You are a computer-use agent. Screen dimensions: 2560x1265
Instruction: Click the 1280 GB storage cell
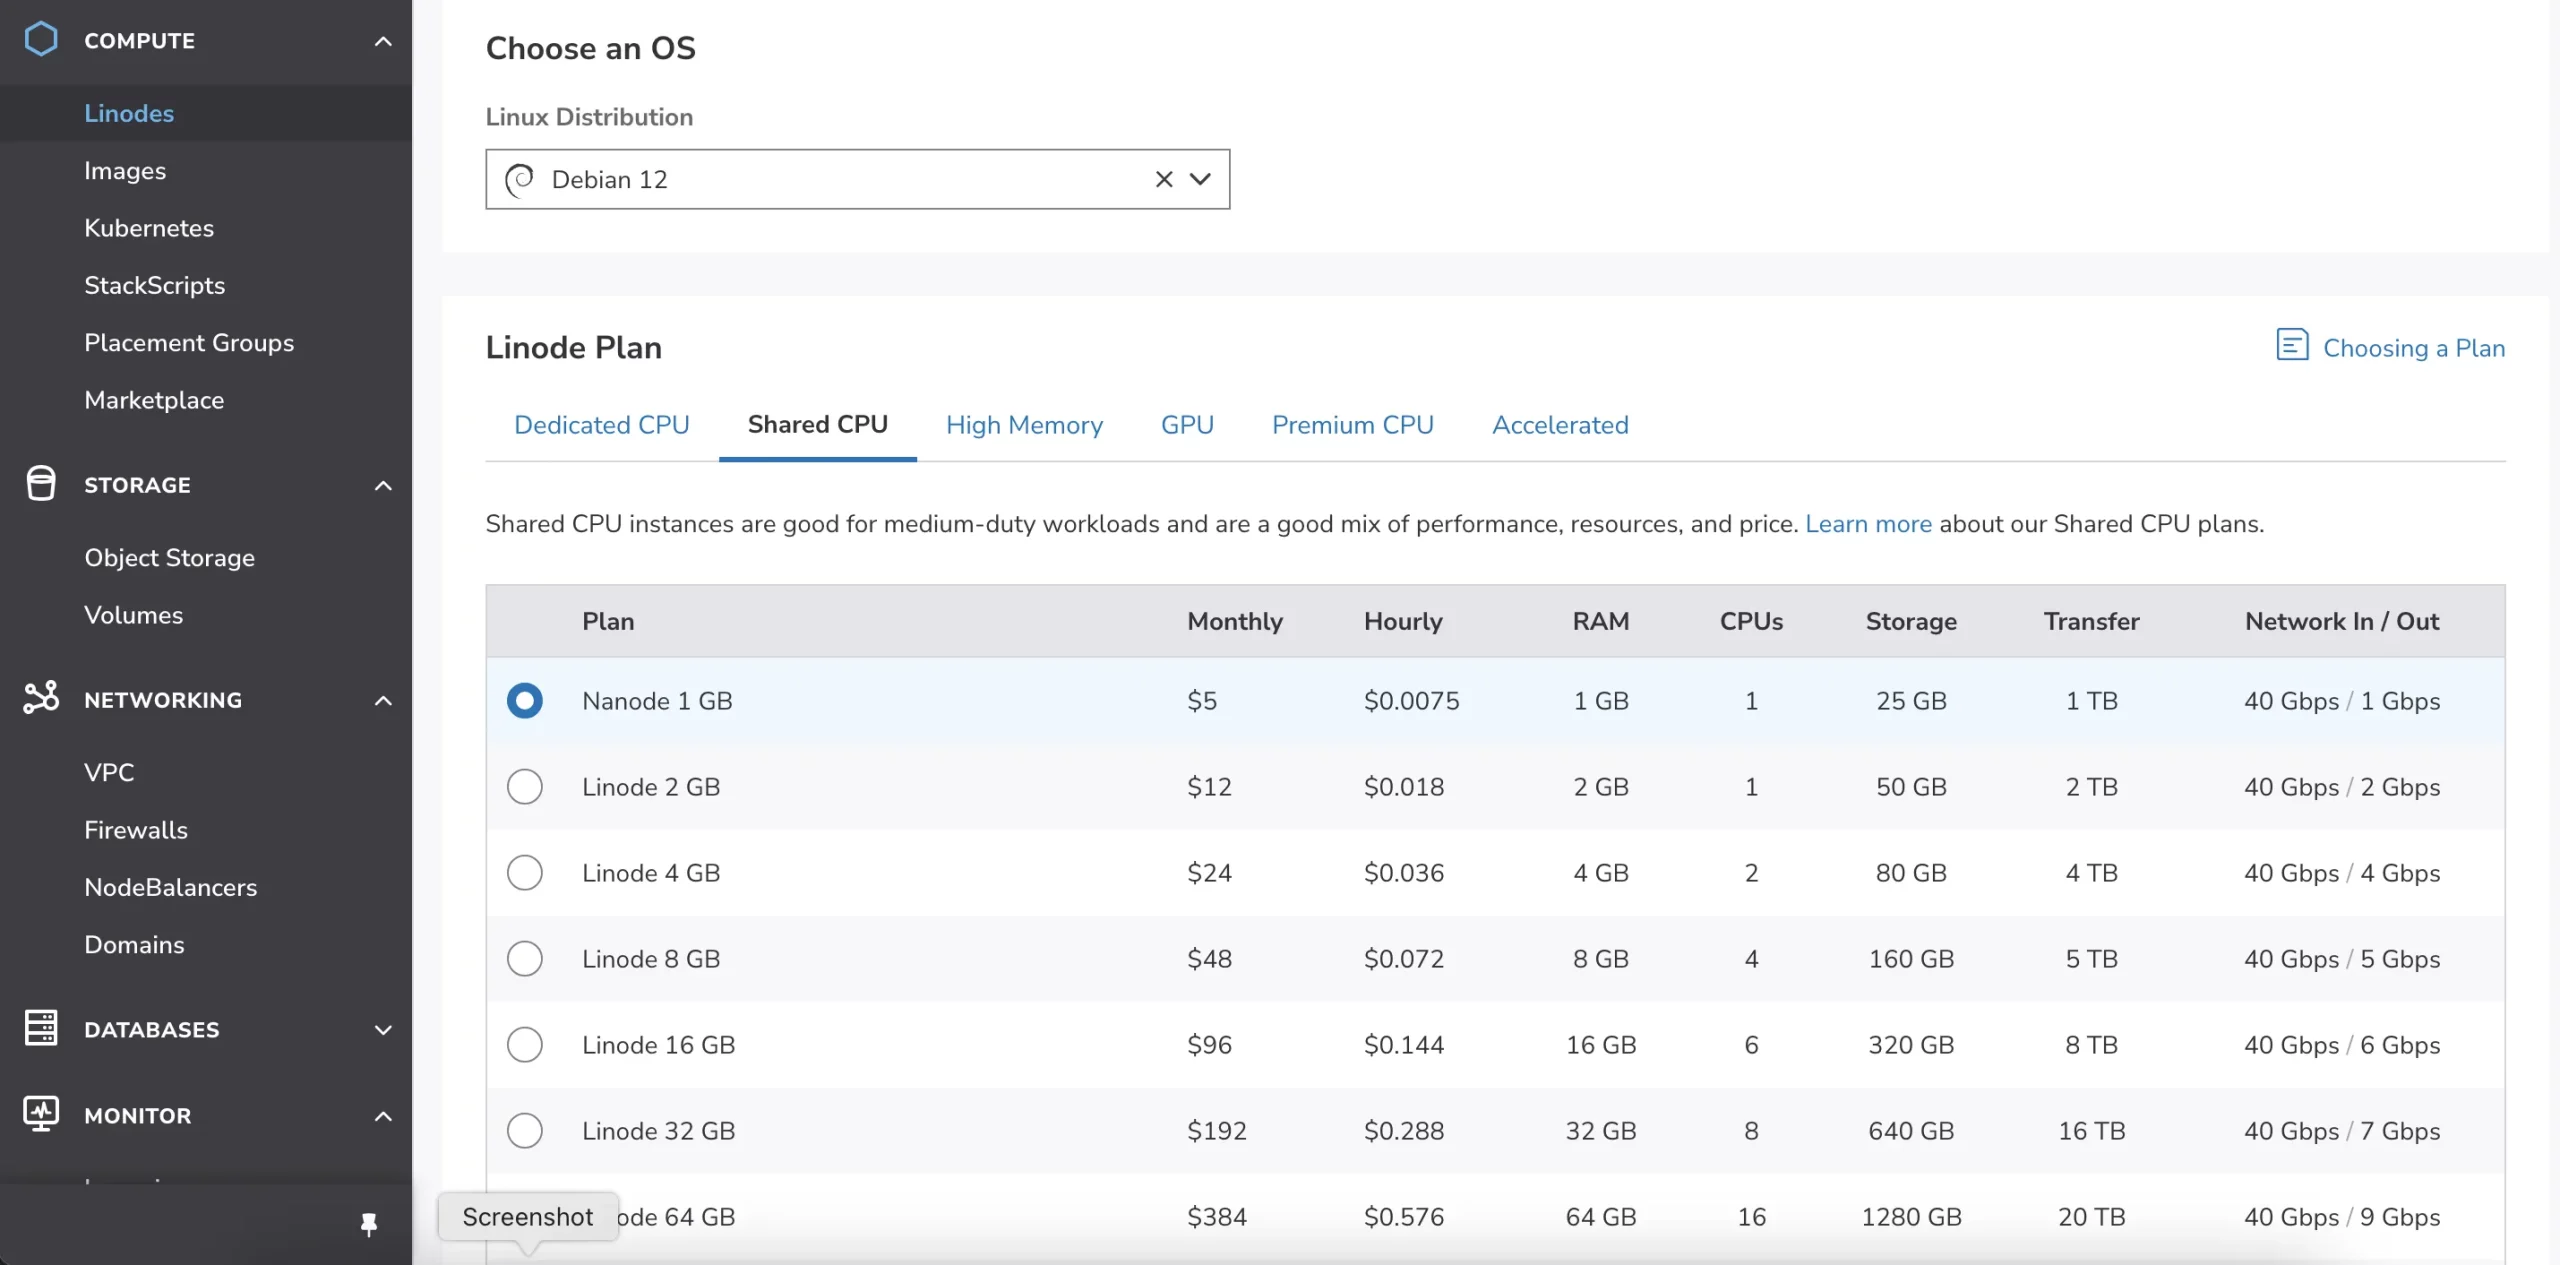[1911, 1217]
